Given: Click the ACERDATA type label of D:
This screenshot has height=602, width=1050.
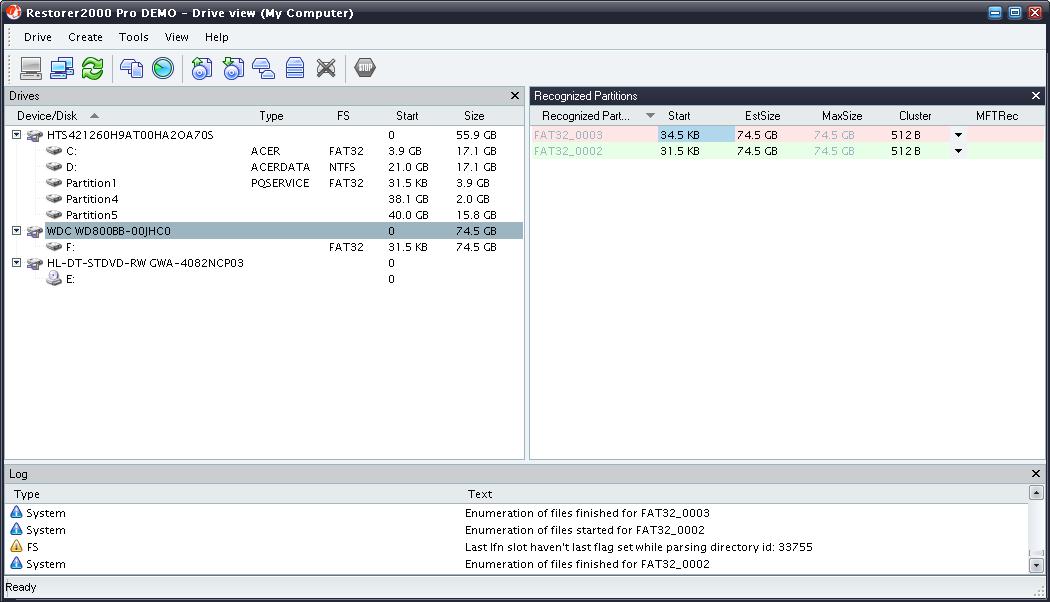Looking at the screenshot, I should tap(280, 167).
